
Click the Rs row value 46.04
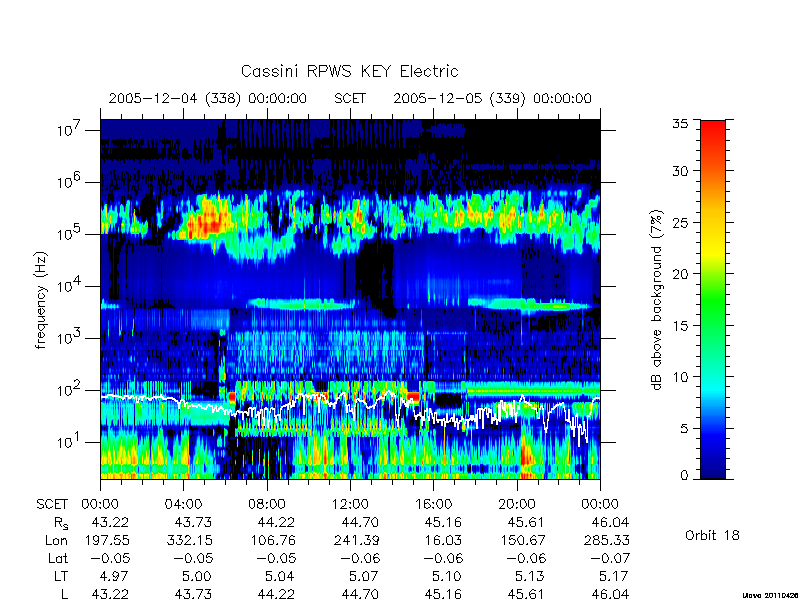tap(610, 522)
